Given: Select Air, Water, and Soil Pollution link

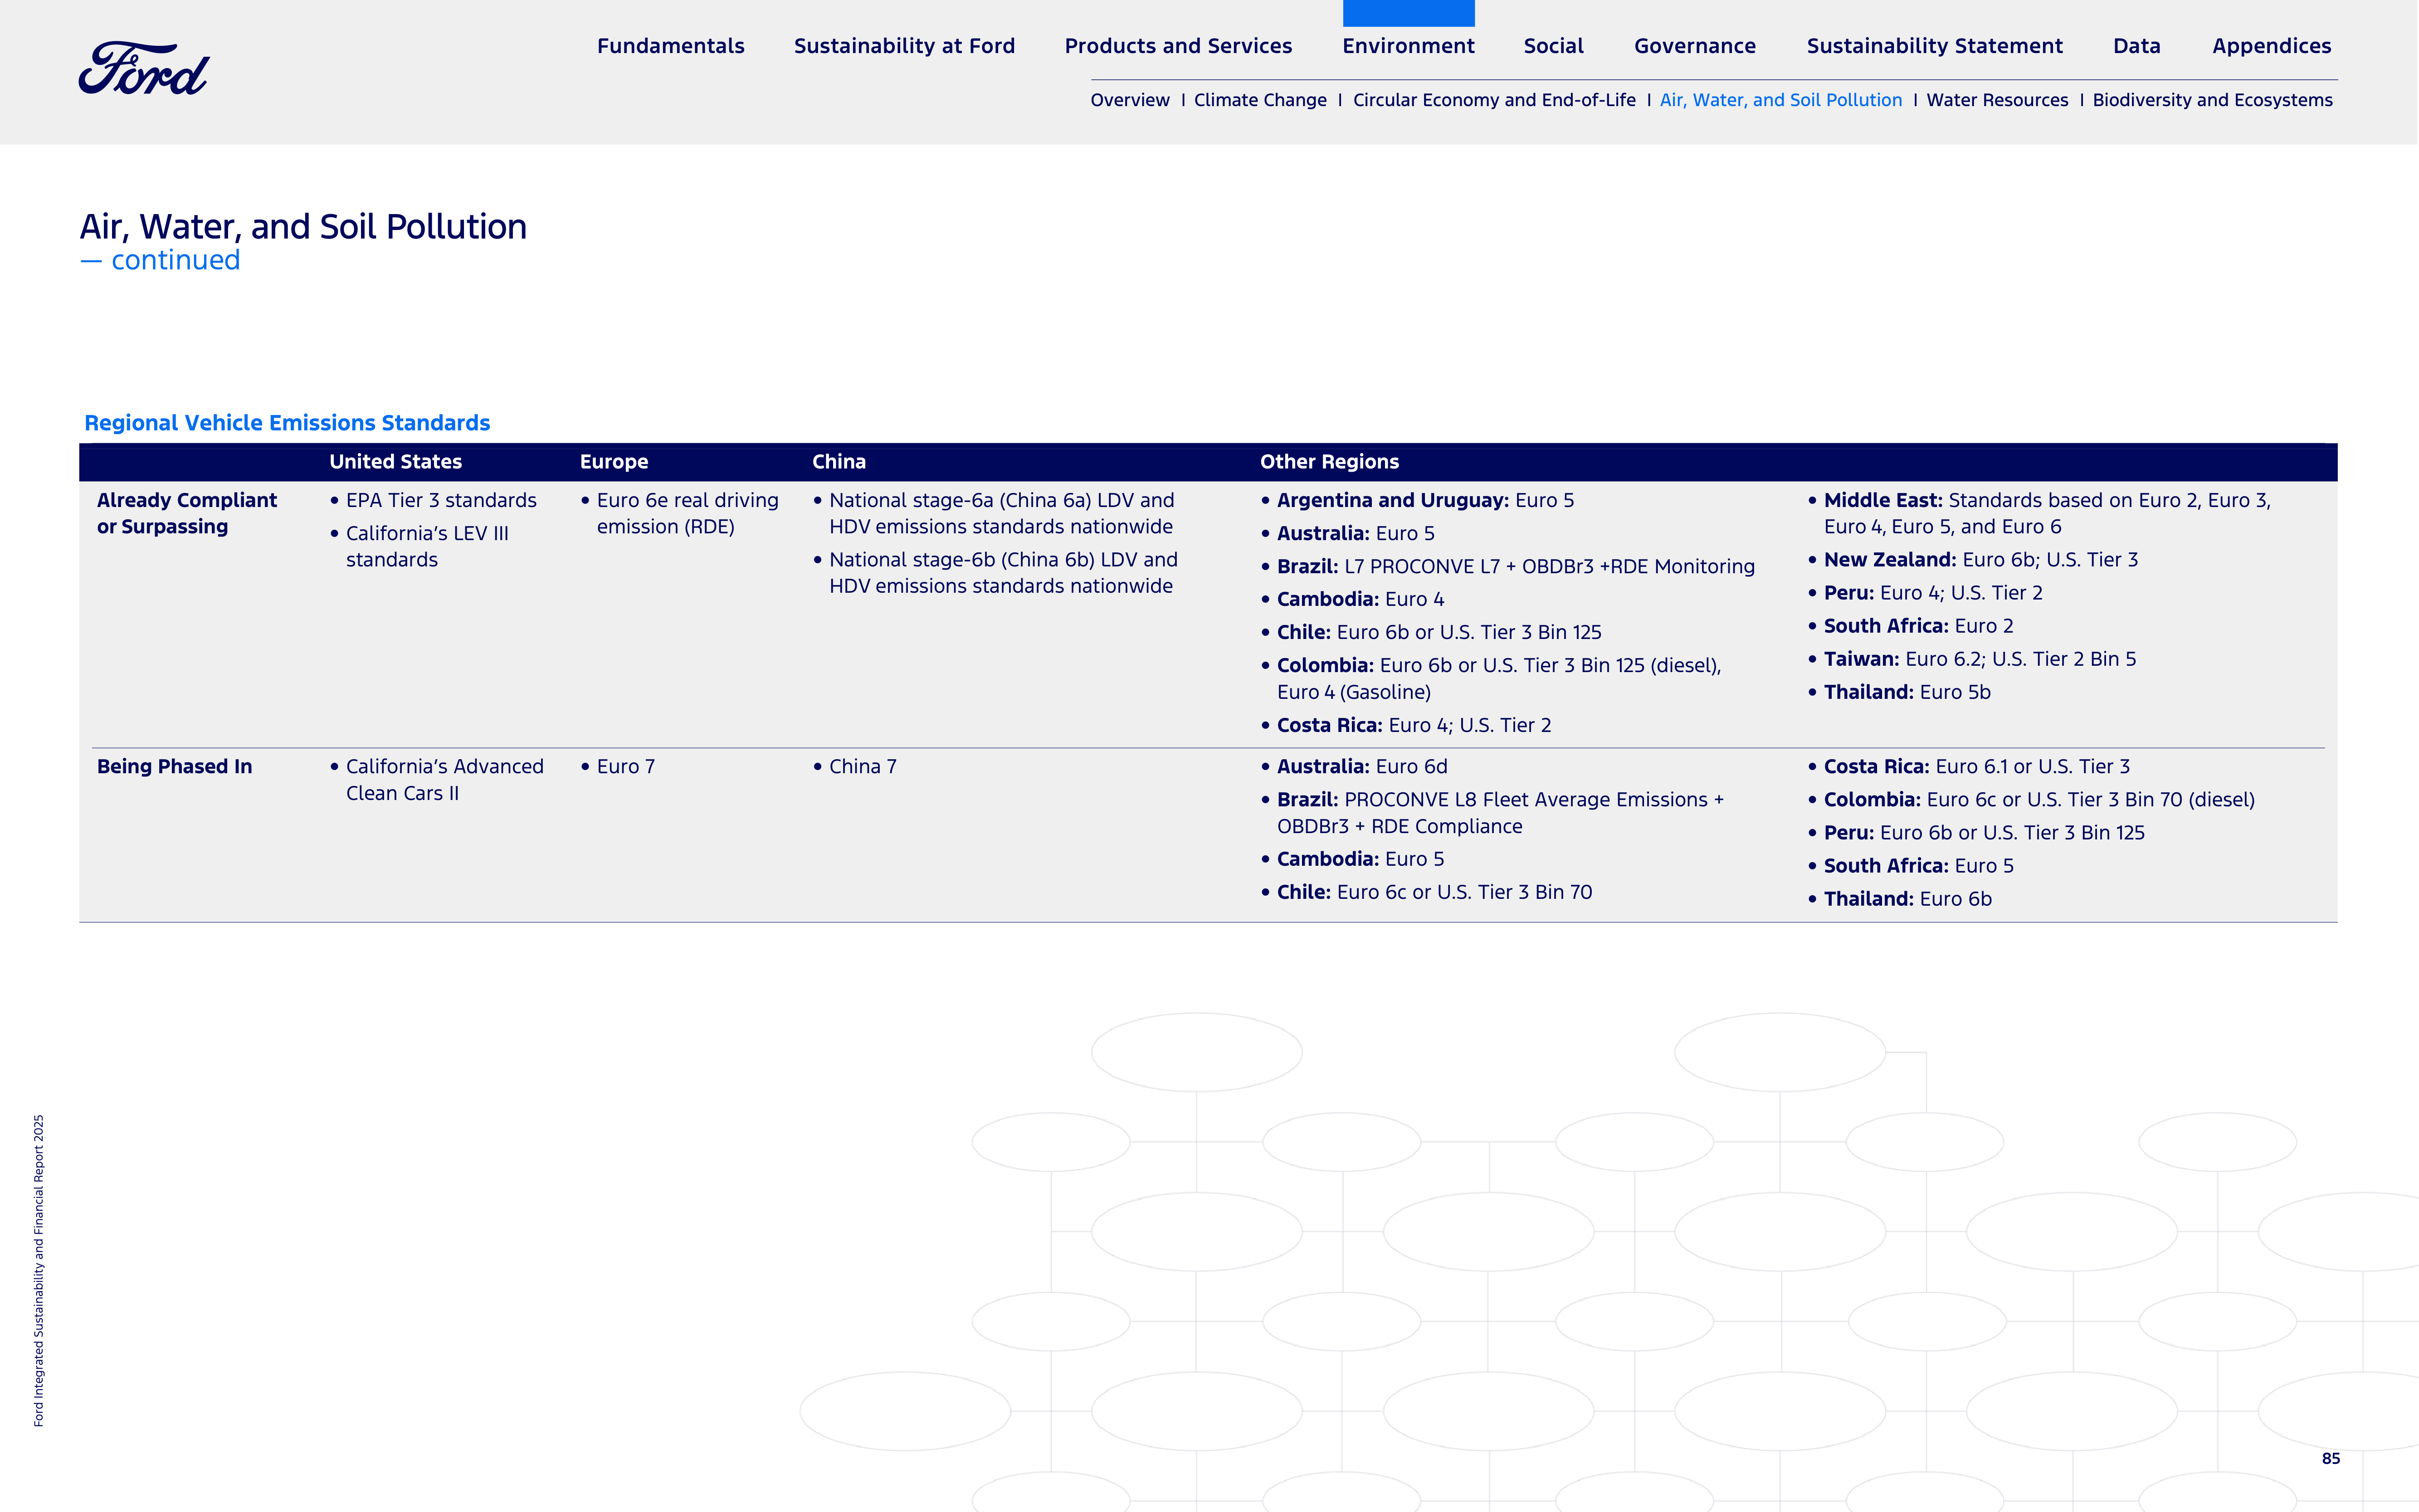Looking at the screenshot, I should [x=1781, y=100].
